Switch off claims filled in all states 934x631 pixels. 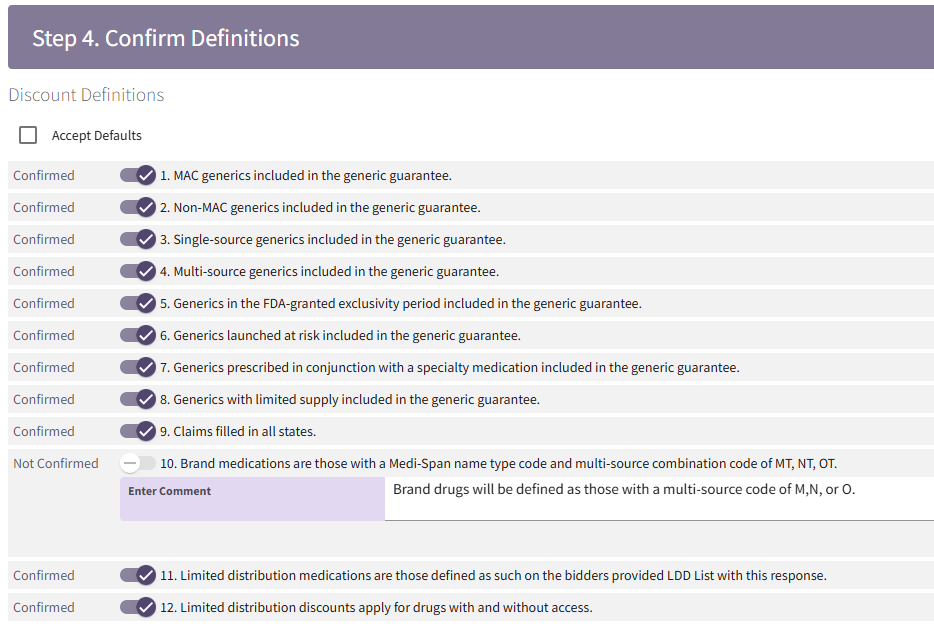click(138, 431)
